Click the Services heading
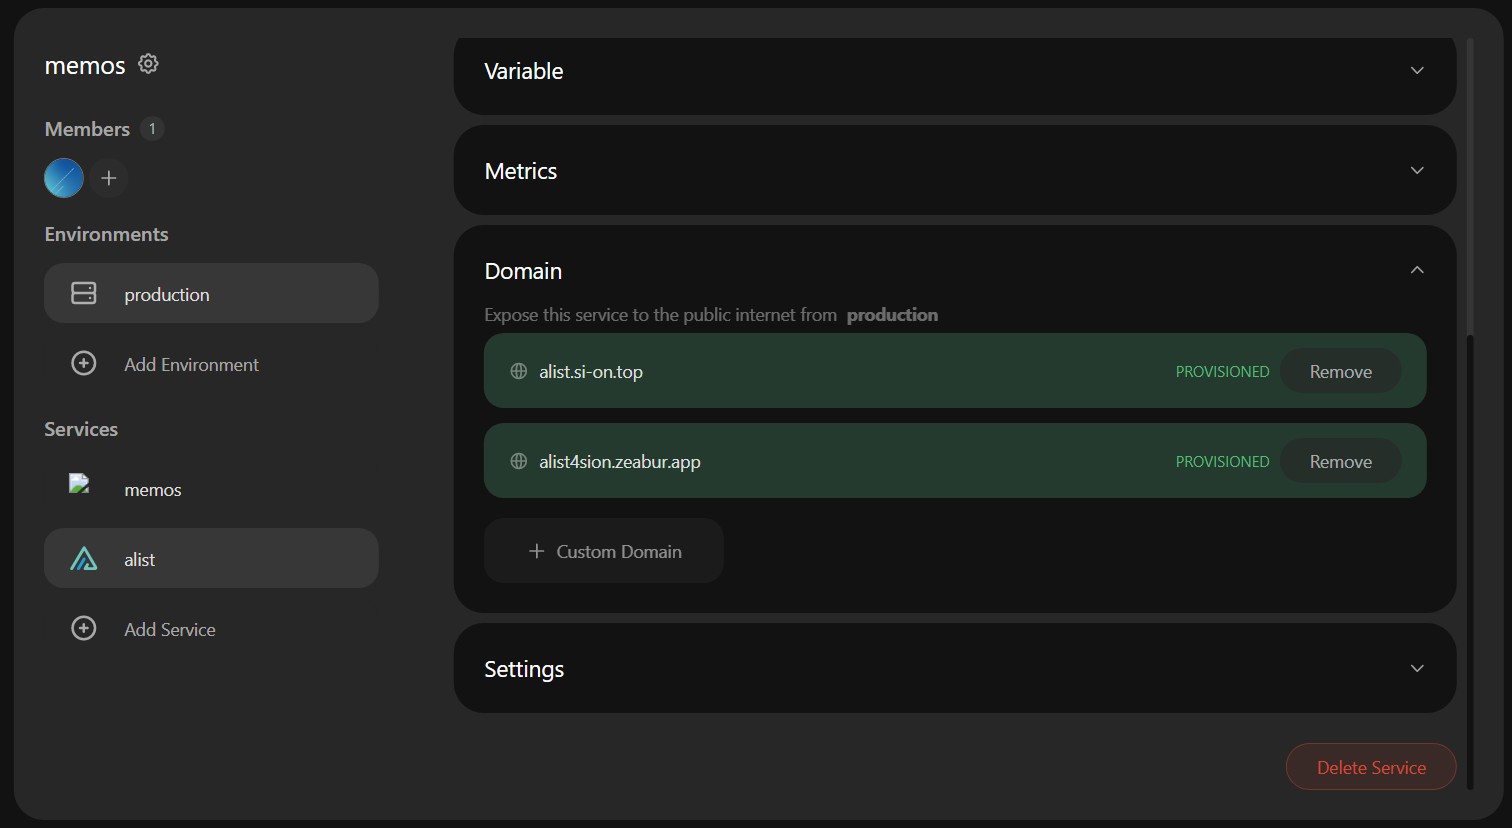Image resolution: width=1512 pixels, height=828 pixels. tap(81, 429)
